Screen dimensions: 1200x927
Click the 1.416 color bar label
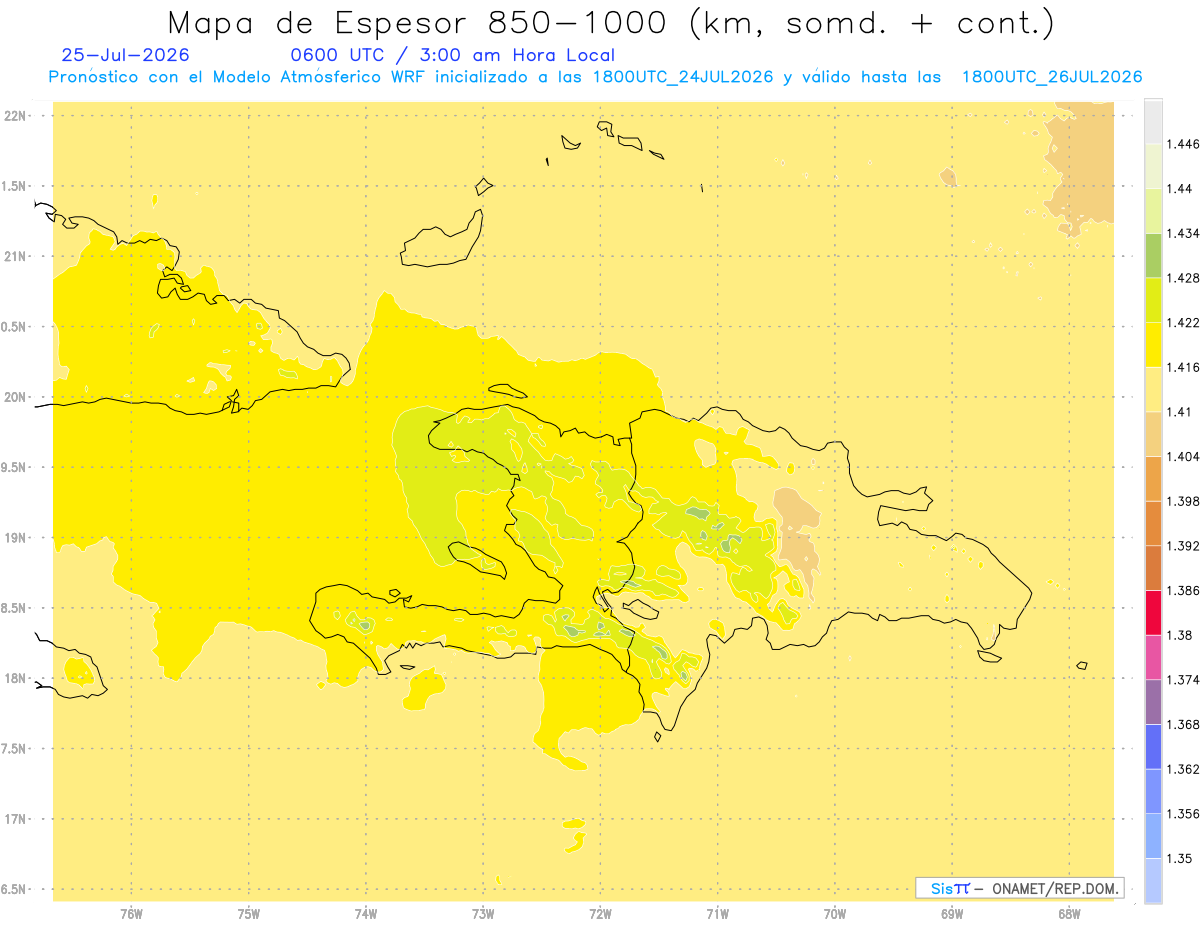[1183, 367]
